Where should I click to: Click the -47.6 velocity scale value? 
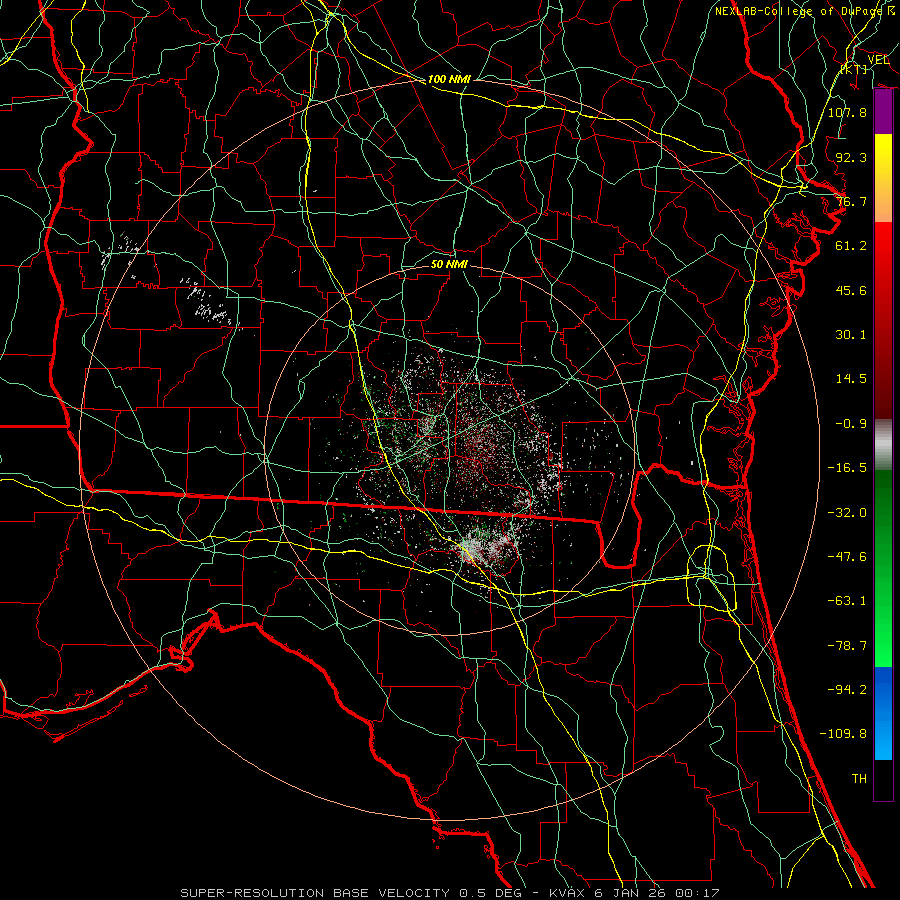tap(847, 557)
